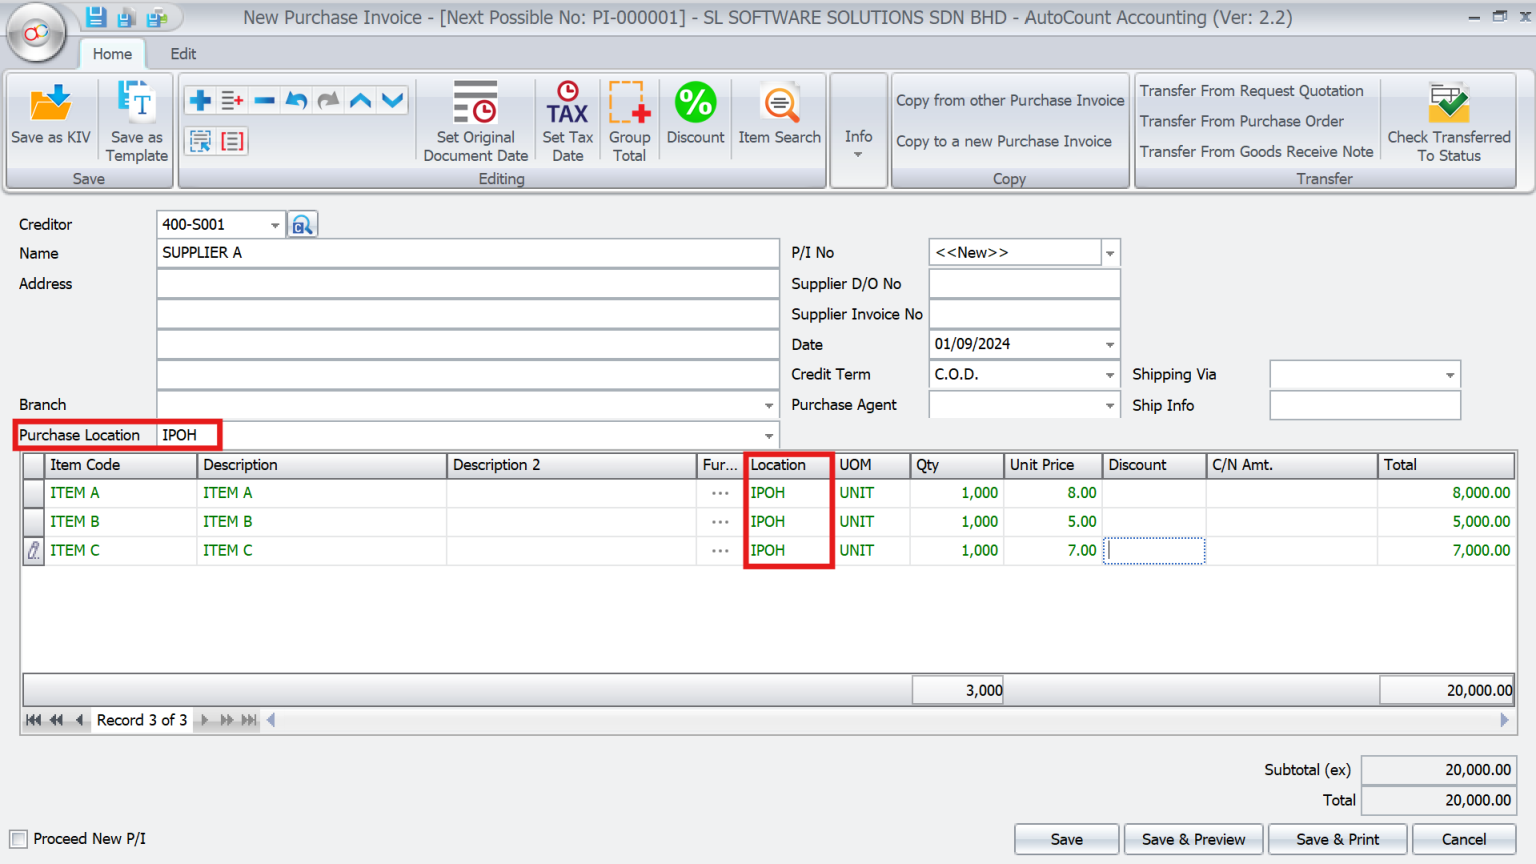Move the selected item up with the up-arrow icon
This screenshot has height=864, width=1536.
pos(359,100)
